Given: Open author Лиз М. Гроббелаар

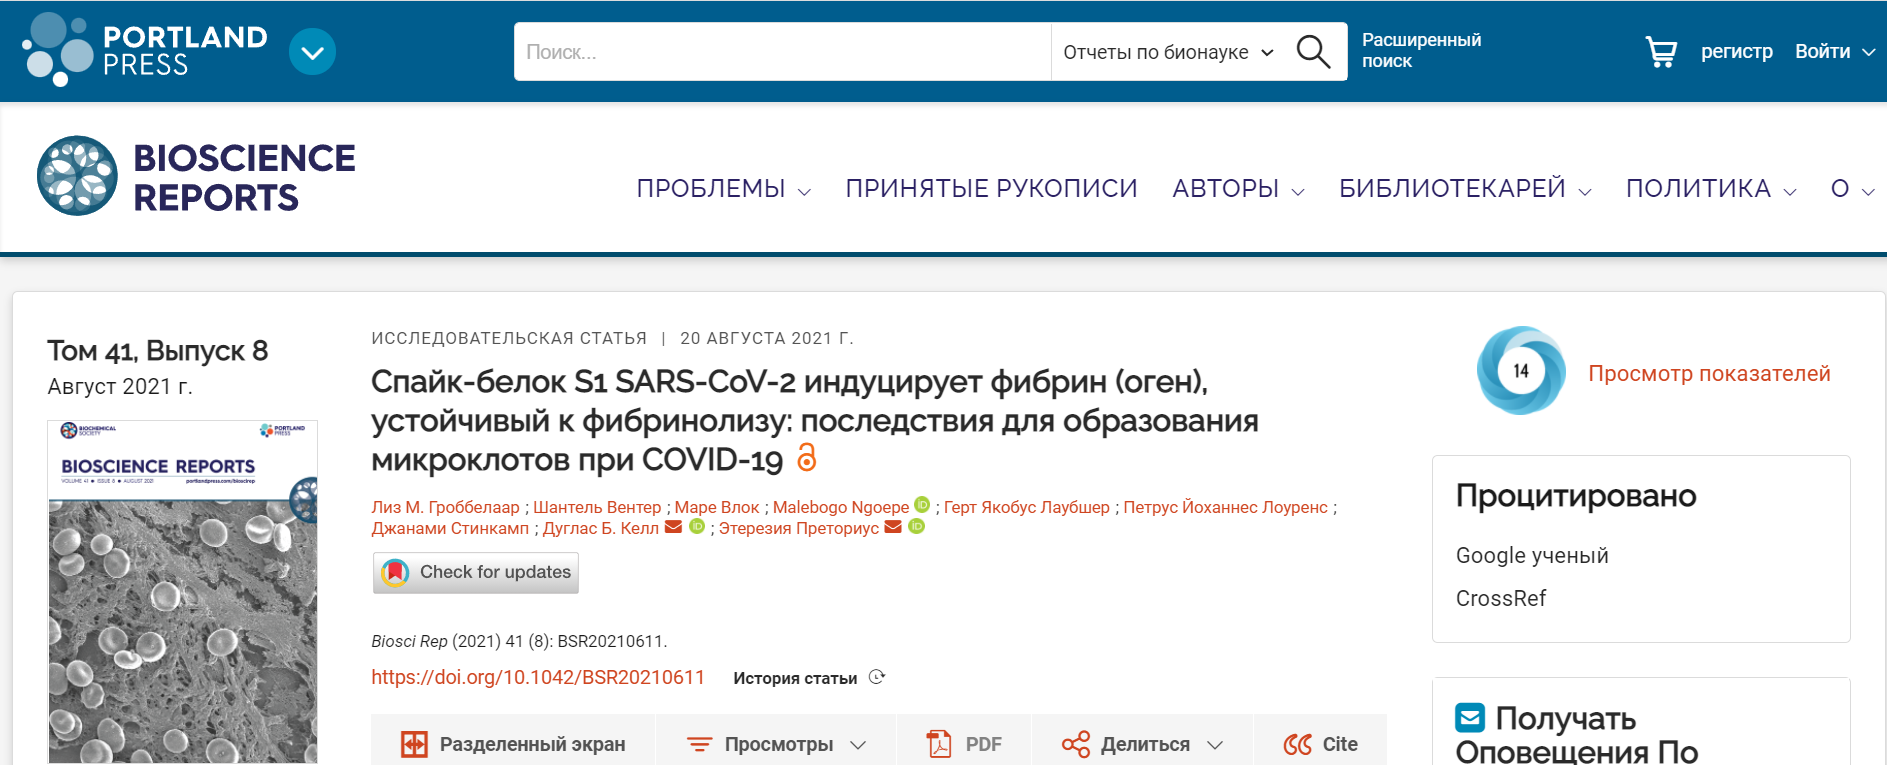Looking at the screenshot, I should pos(445,507).
